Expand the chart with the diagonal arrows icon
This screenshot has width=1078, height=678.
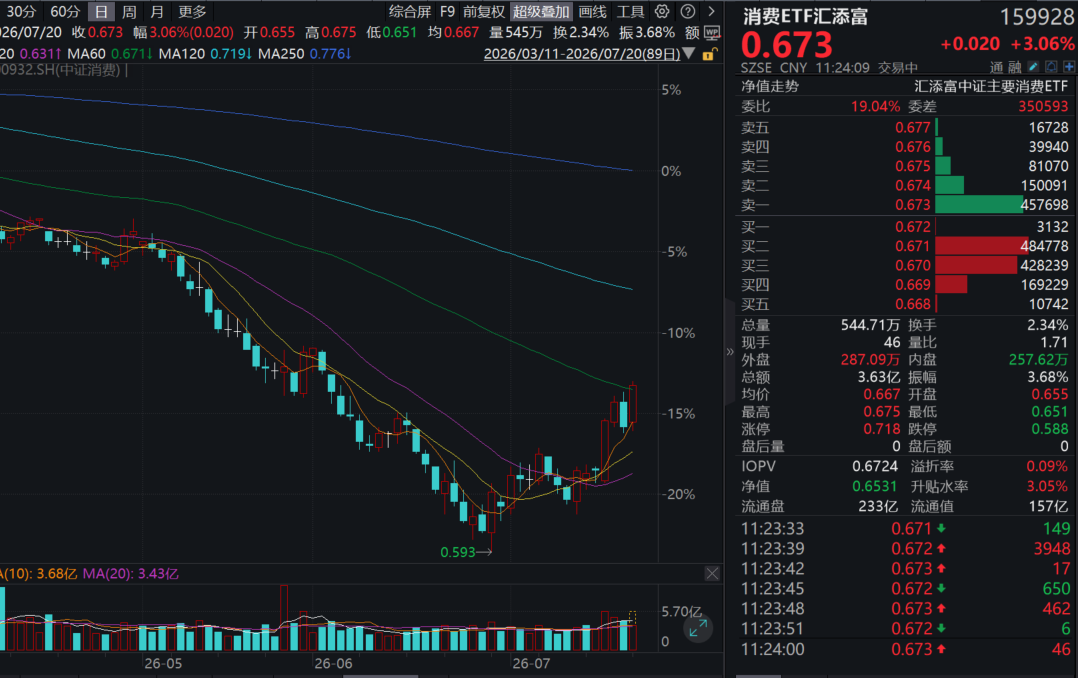coord(698,628)
